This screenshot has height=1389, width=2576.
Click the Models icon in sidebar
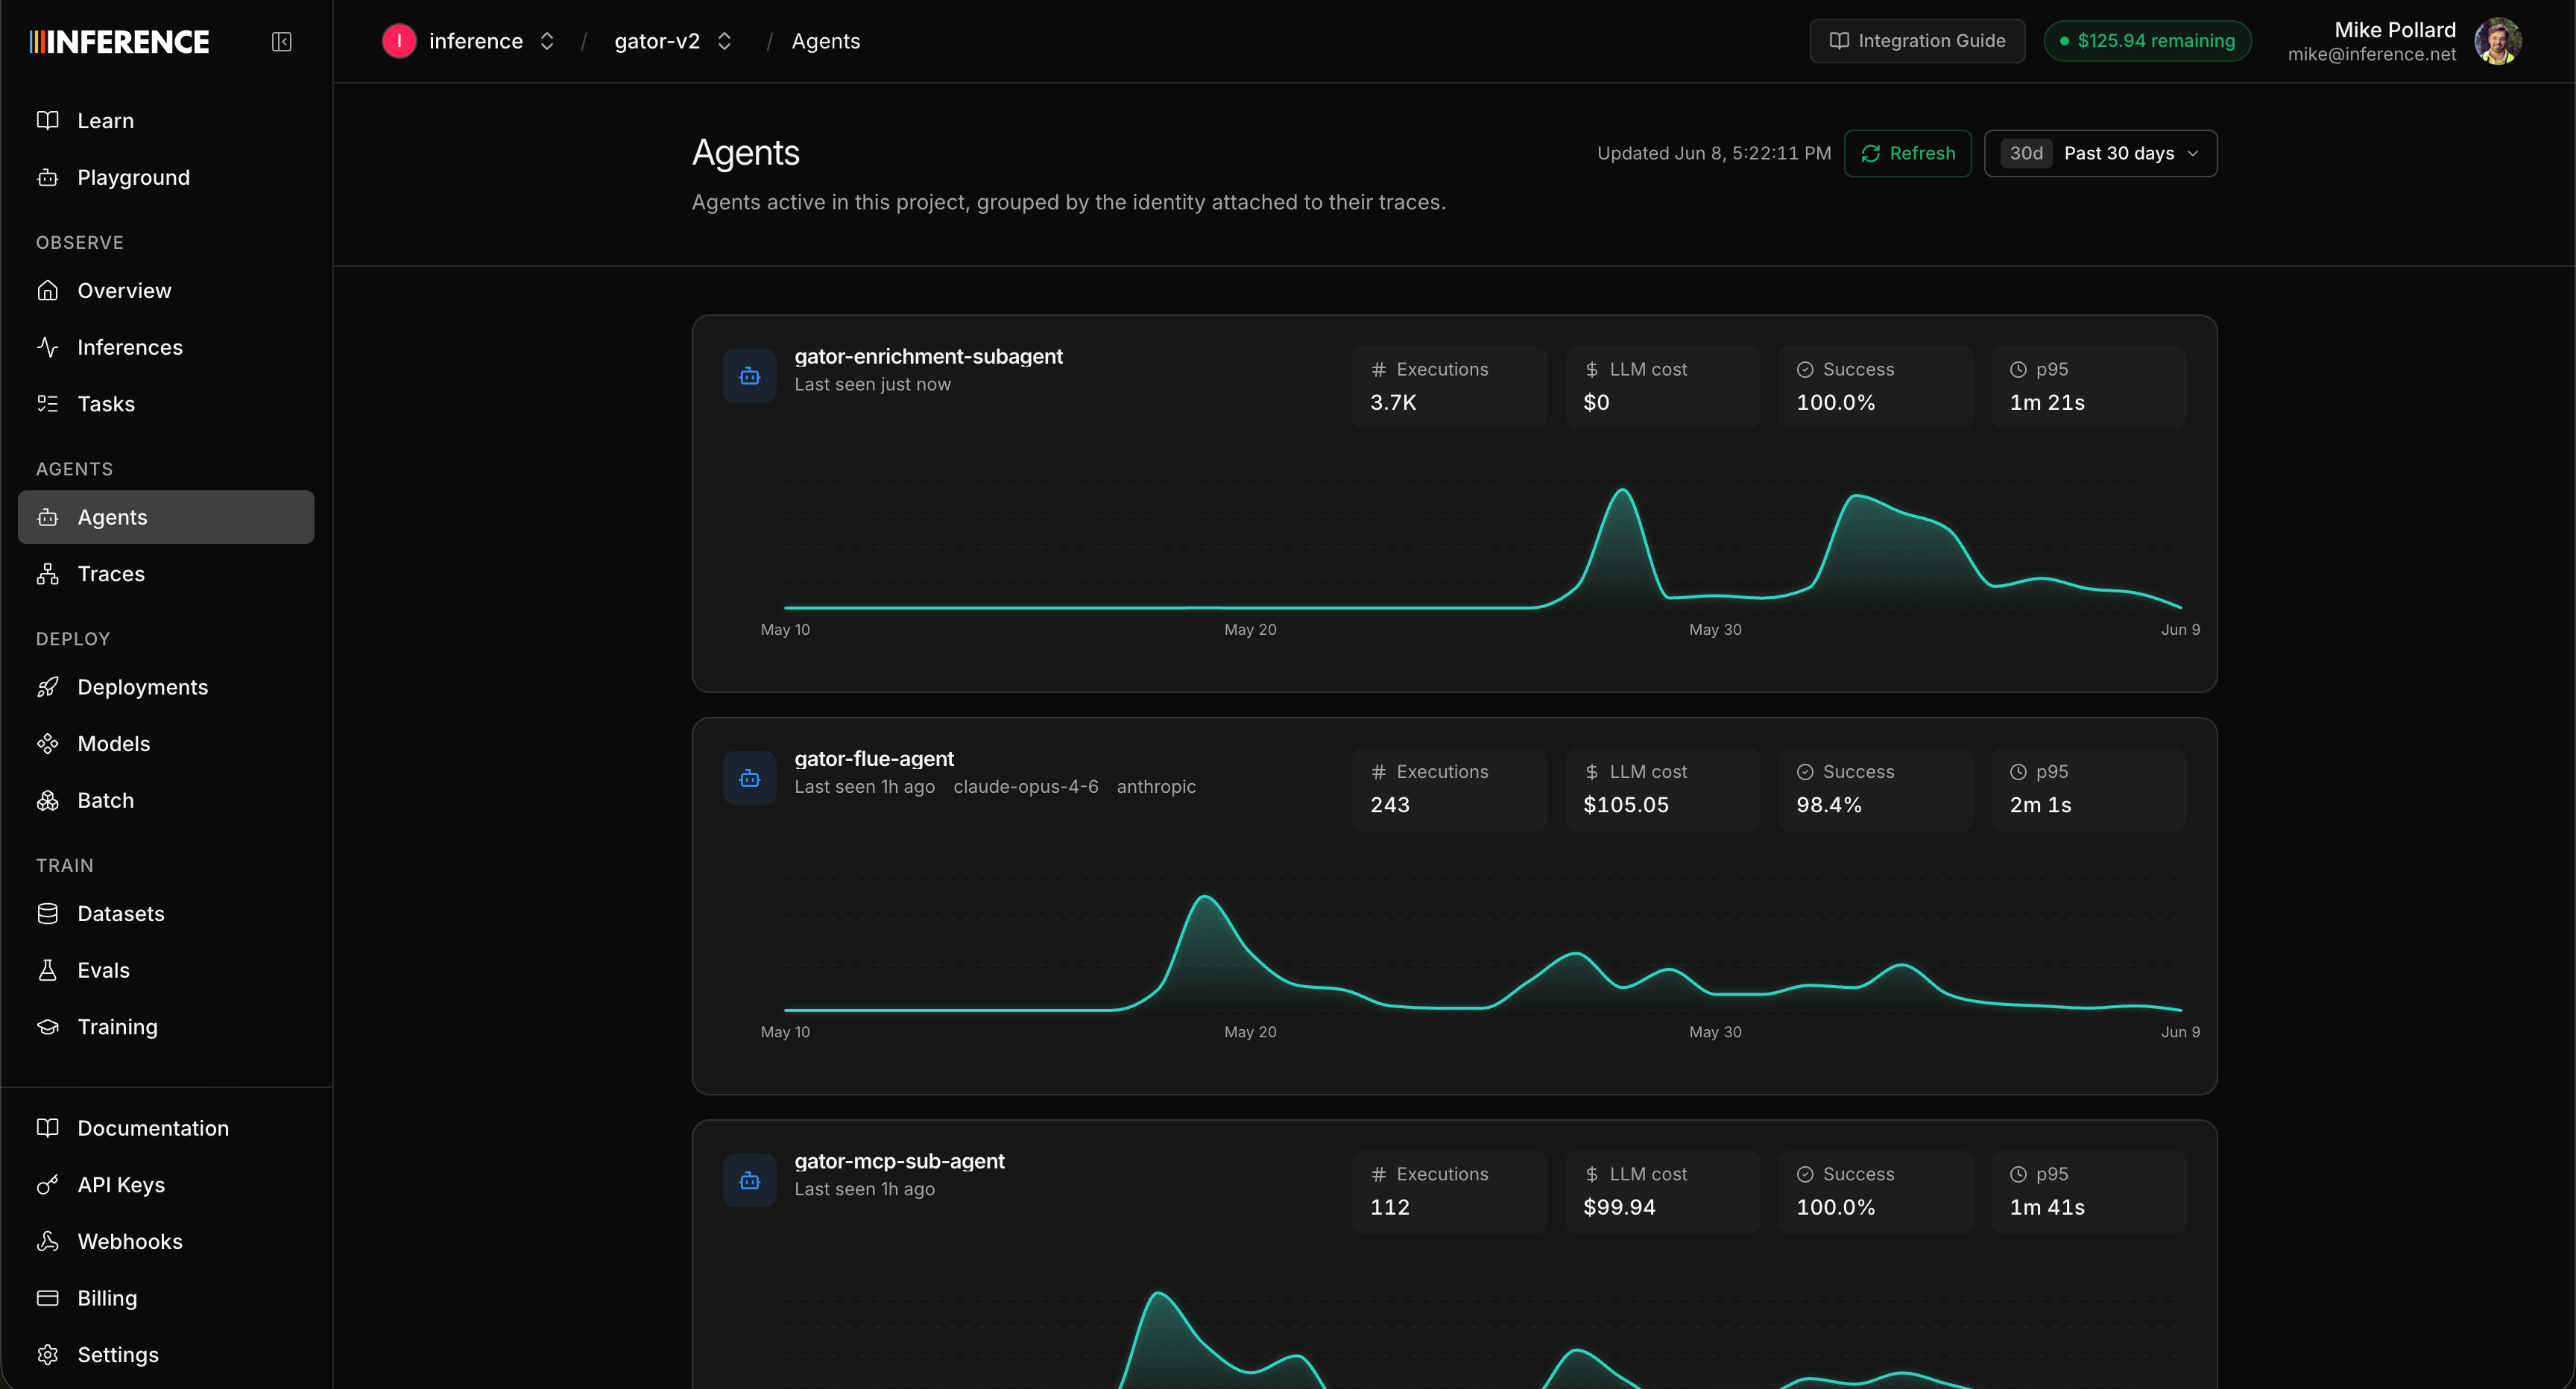tap(48, 743)
